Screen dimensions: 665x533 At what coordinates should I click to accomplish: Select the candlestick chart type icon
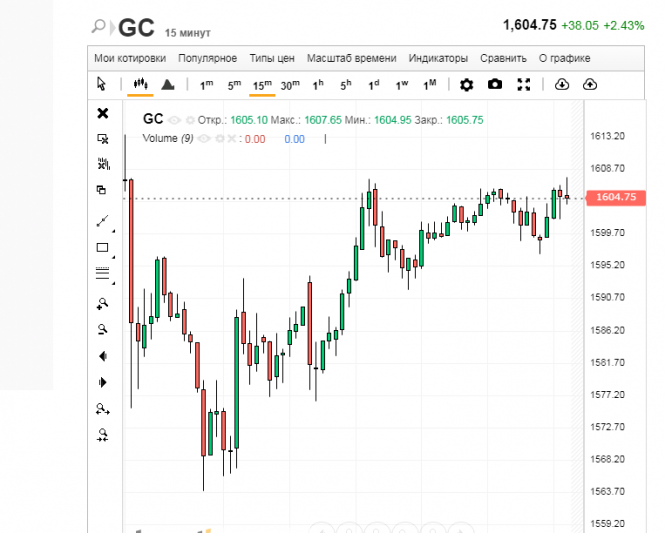140,85
